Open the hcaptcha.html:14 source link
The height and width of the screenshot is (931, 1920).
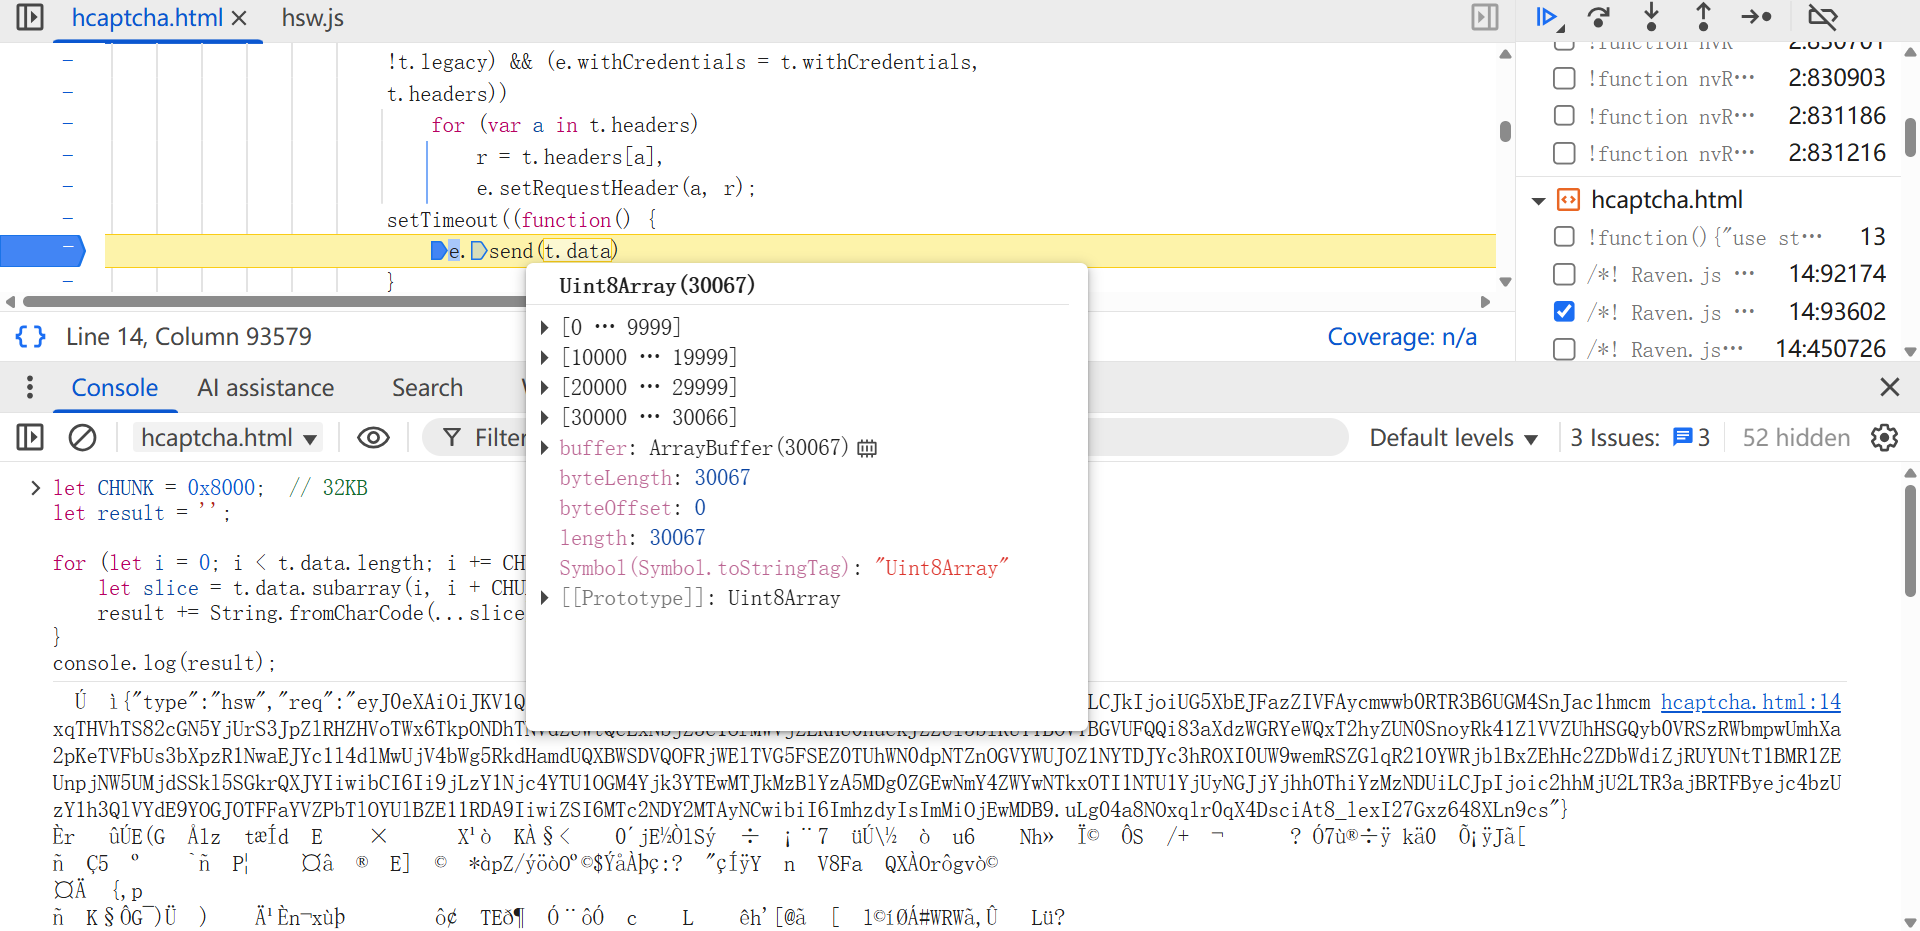(1750, 702)
